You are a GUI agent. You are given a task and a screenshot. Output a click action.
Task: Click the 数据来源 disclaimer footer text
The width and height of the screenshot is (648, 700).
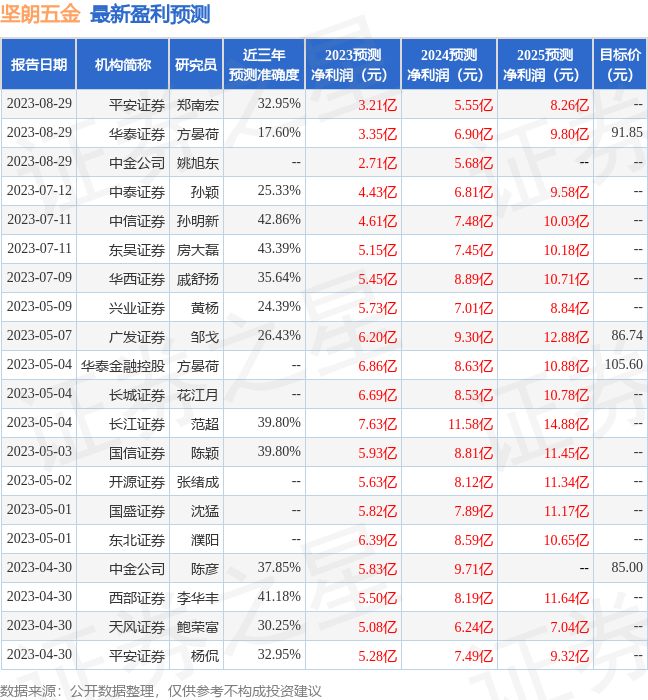(161, 691)
